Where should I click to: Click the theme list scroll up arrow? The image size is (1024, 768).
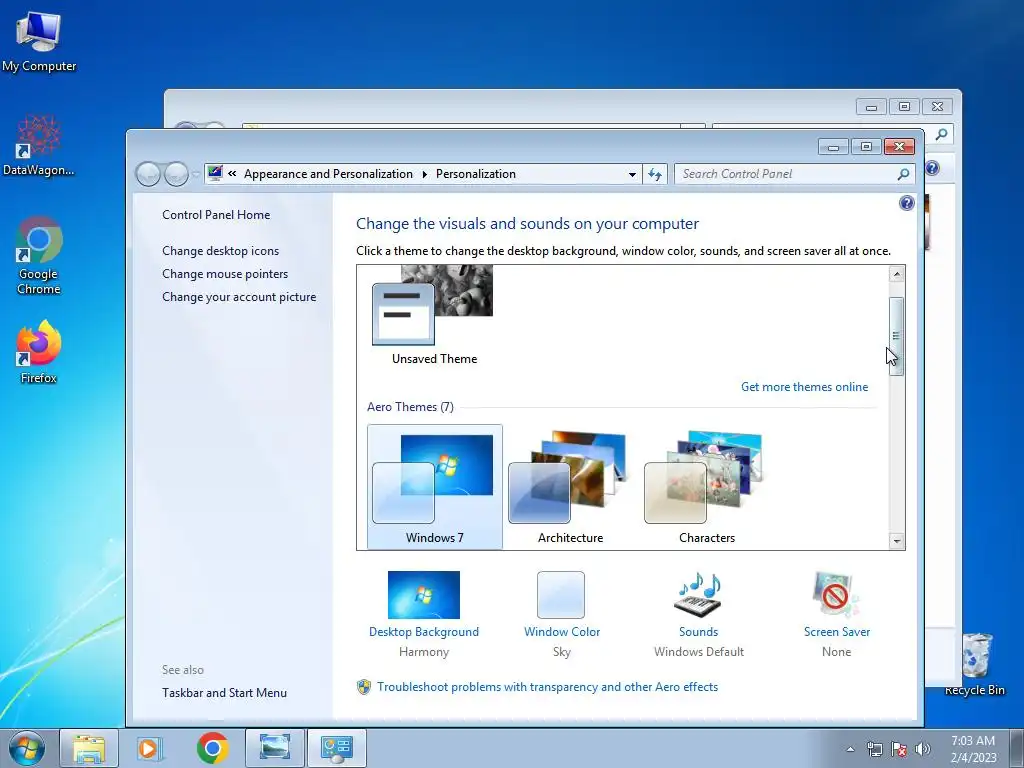tap(897, 274)
